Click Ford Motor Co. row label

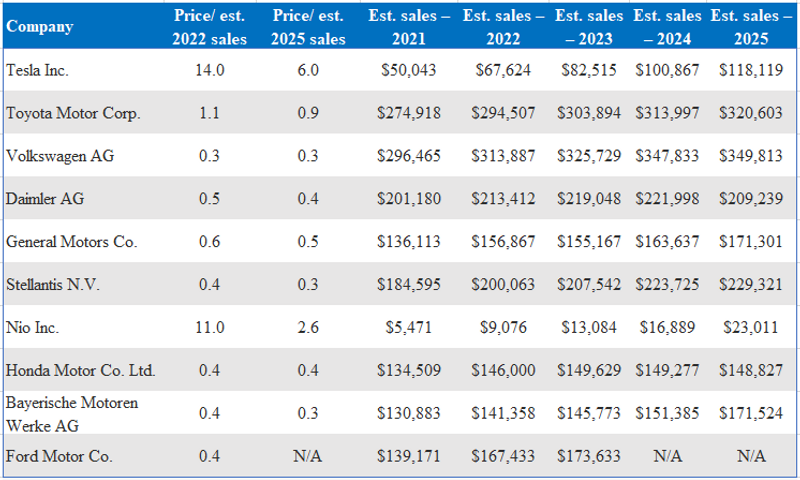coord(59,456)
